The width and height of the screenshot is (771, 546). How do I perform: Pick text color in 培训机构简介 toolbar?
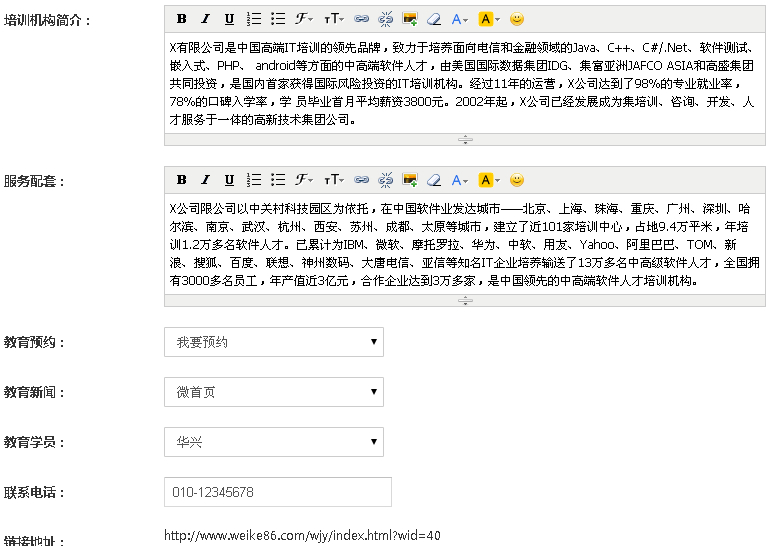click(460, 19)
